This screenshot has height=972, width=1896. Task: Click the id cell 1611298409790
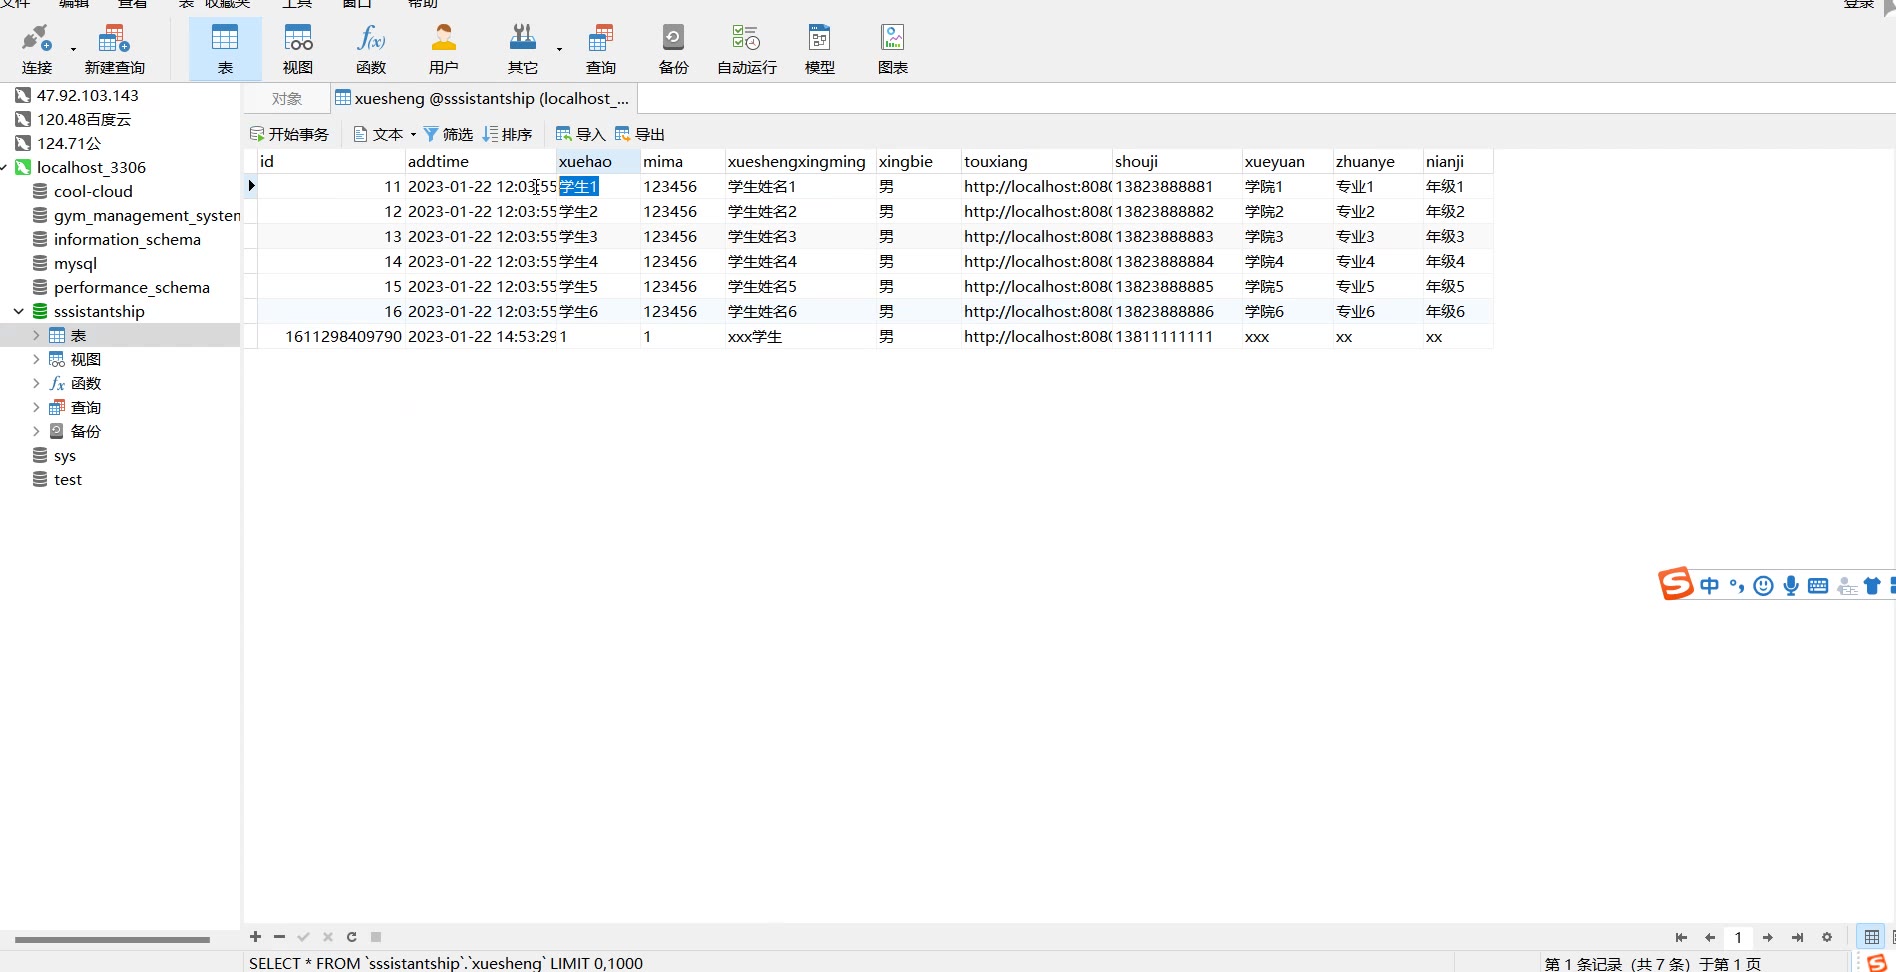(x=331, y=337)
